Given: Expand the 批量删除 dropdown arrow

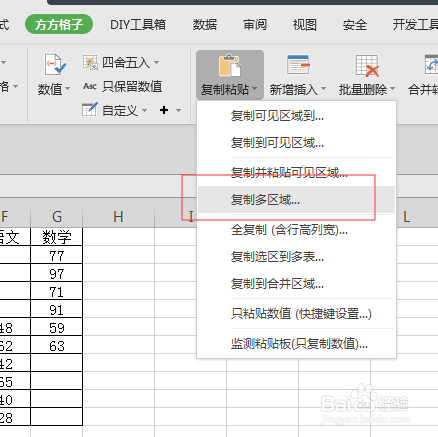Looking at the screenshot, I should (392, 89).
